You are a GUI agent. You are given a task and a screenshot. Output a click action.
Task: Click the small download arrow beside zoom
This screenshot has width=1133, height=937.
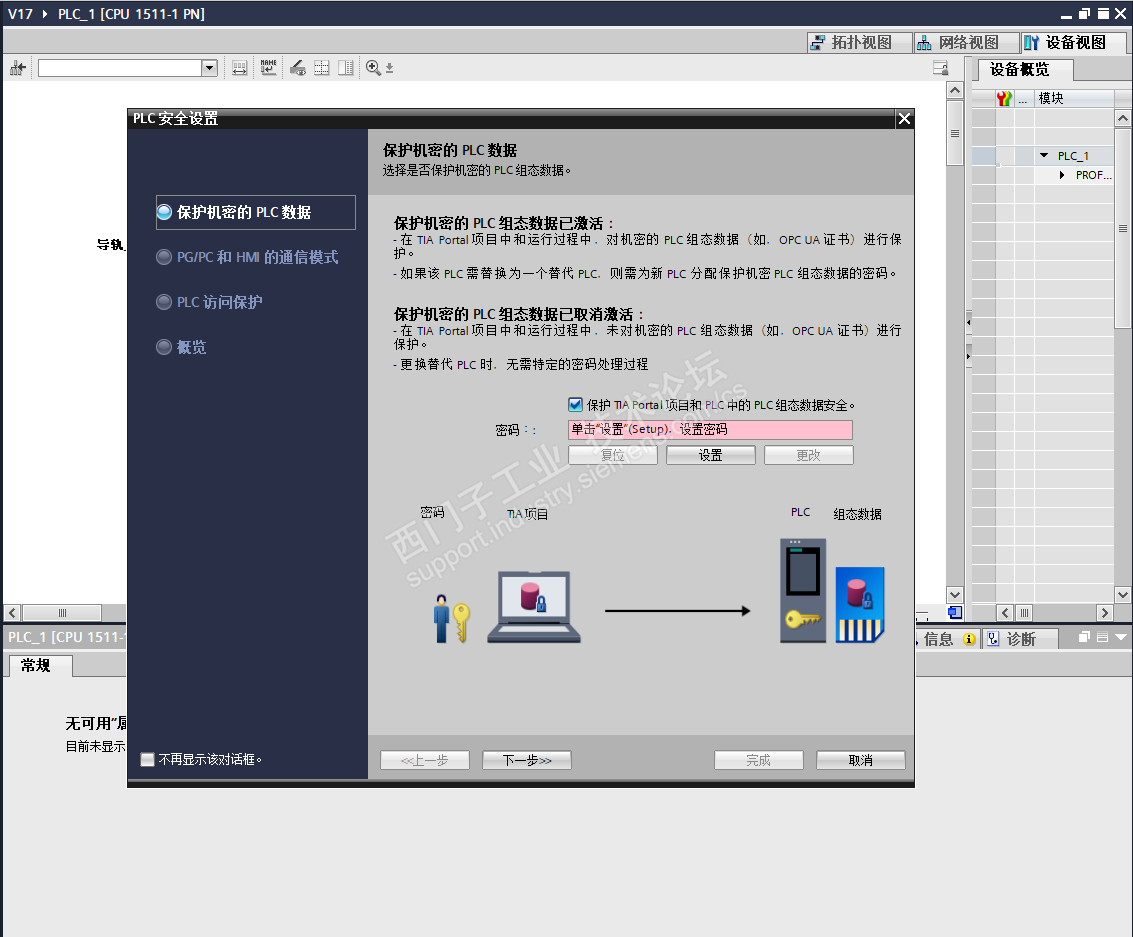point(389,69)
